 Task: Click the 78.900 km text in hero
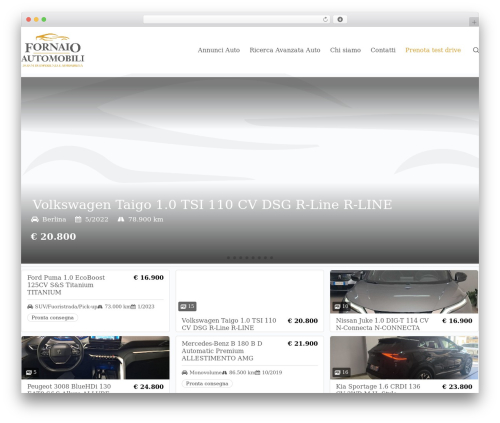point(146,219)
